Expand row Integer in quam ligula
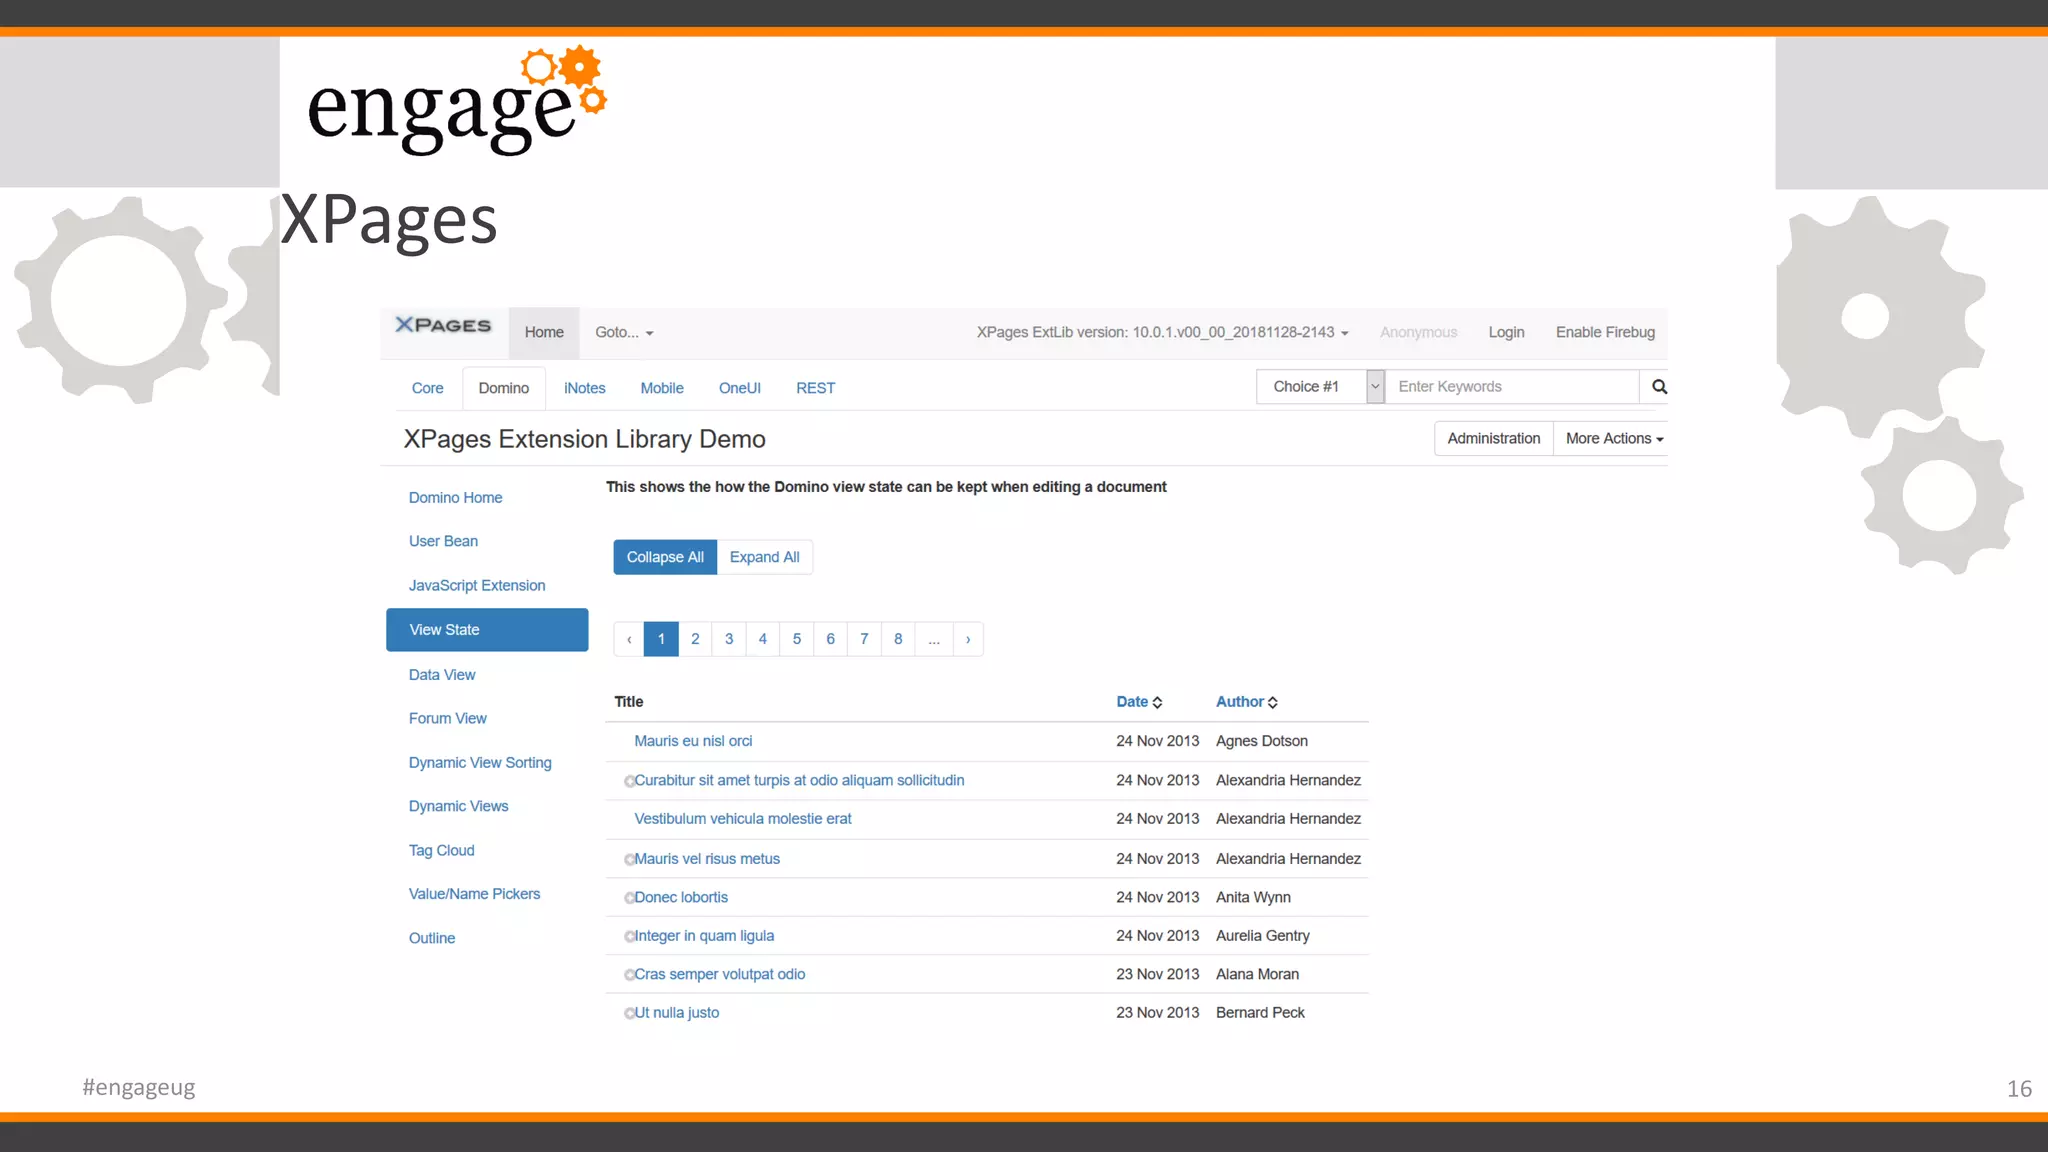This screenshot has height=1152, width=2048. (x=629, y=937)
